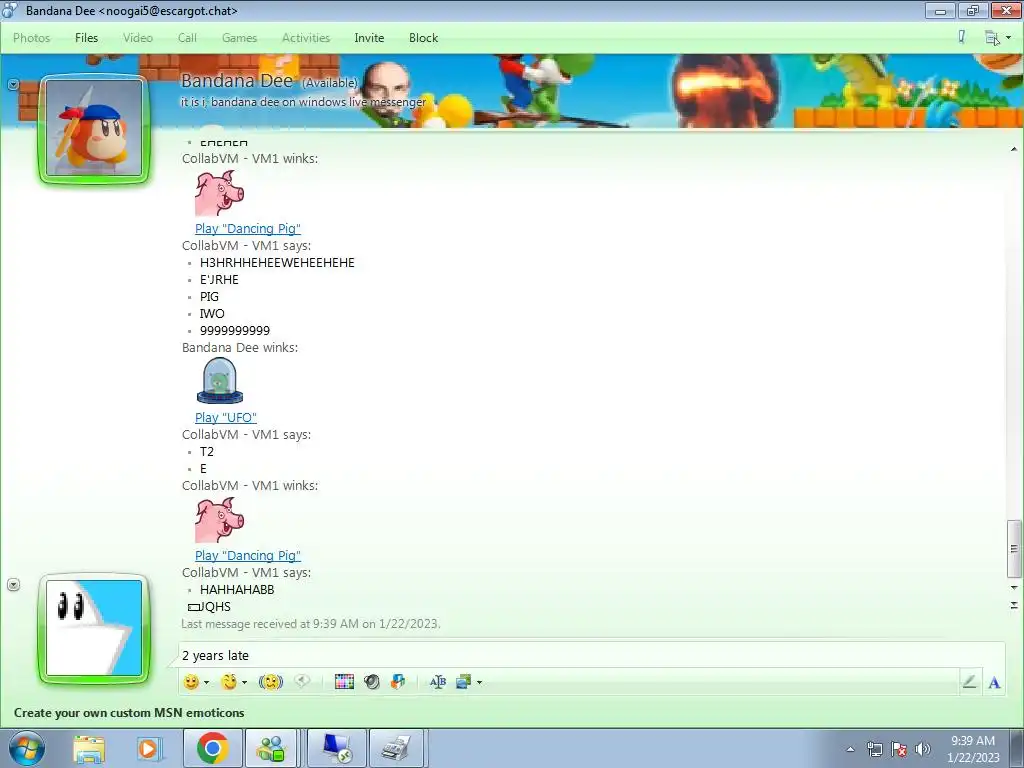Open the Video menu
This screenshot has height=768, width=1024.
(138, 38)
